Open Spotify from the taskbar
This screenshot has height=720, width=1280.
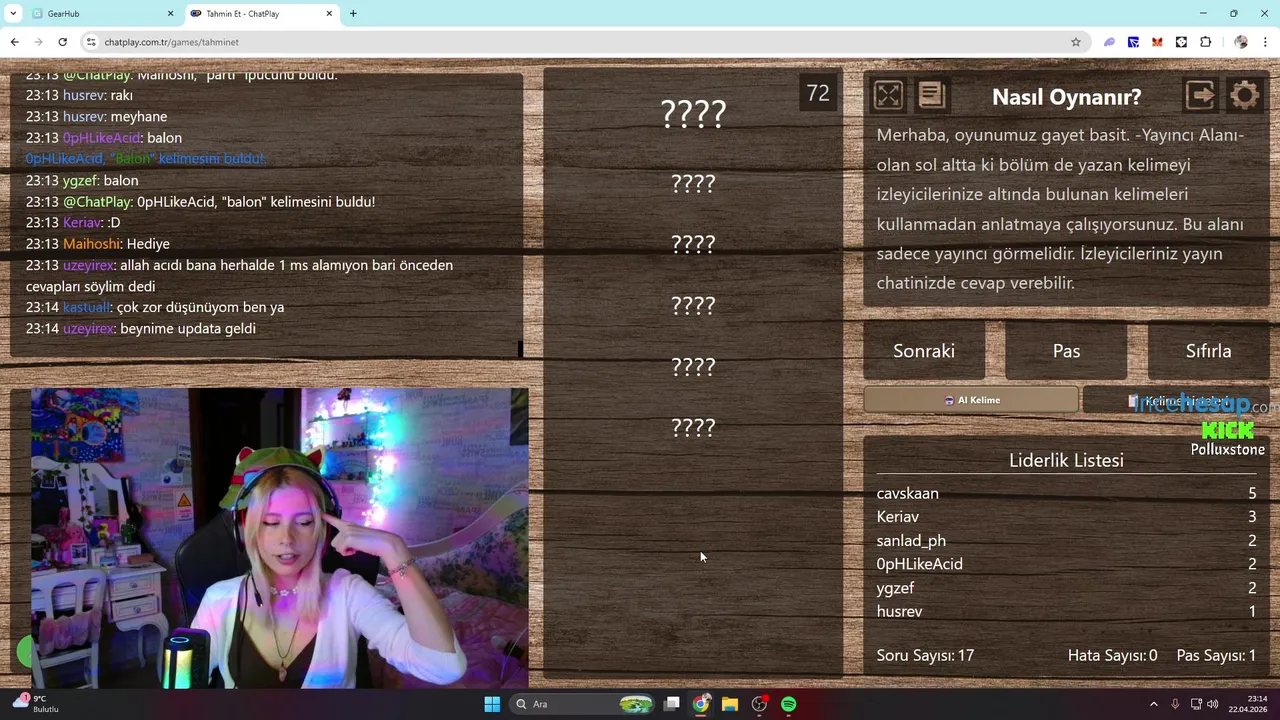point(789,704)
